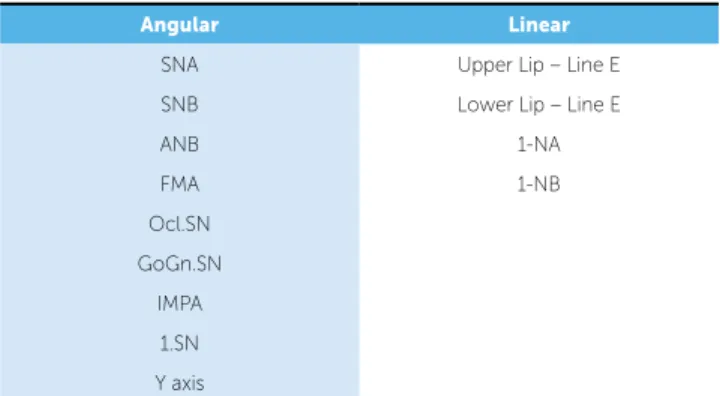
Task: Click the Lower Lip – Line E cell
Action: (x=539, y=104)
